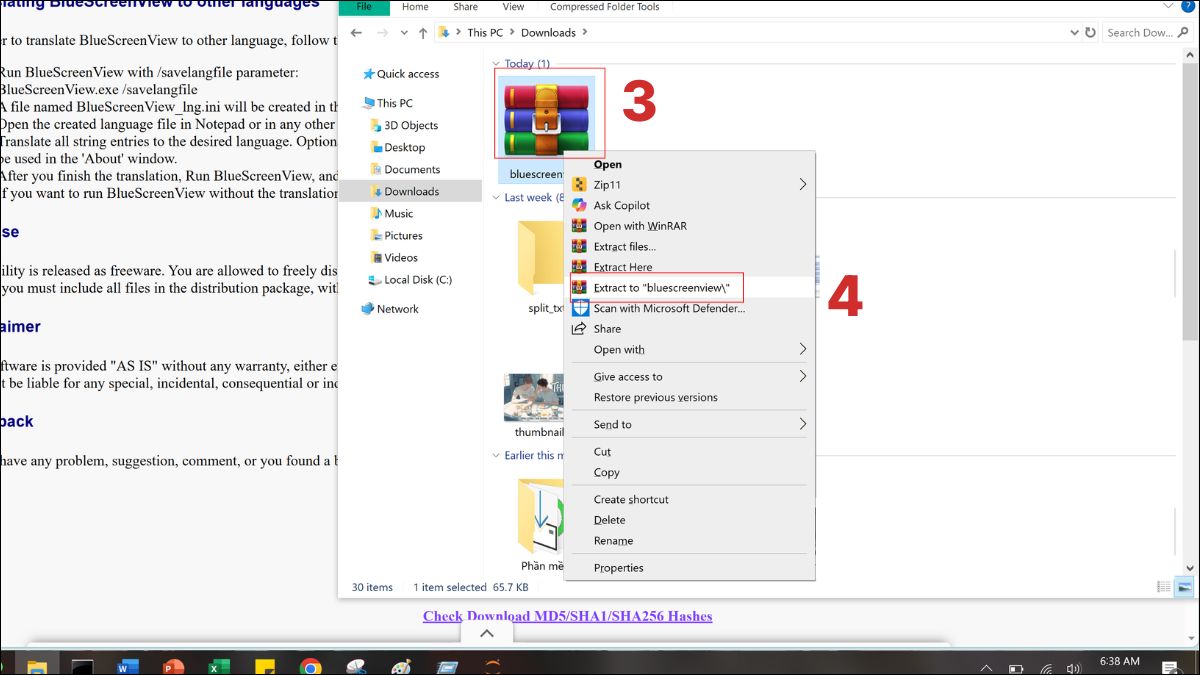Choose Copy in context menu
This screenshot has width=1200, height=675.
pyautogui.click(x=606, y=472)
